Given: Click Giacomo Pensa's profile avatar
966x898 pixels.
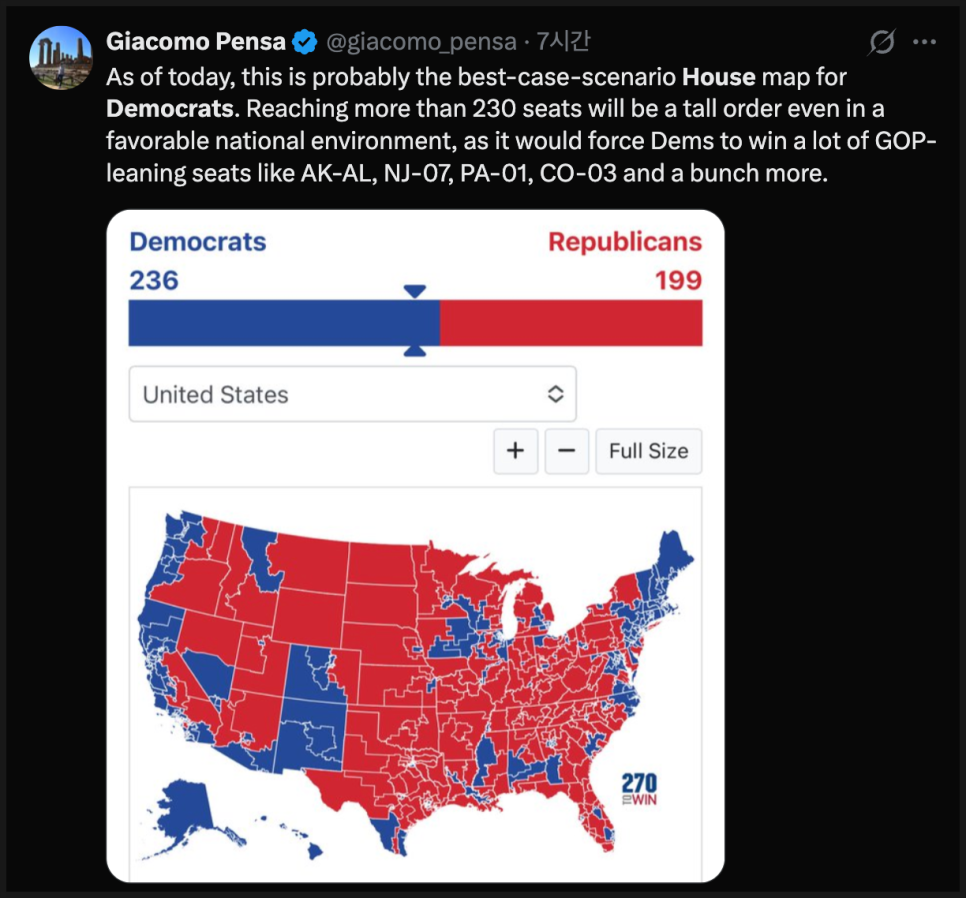Looking at the screenshot, I should point(62,58).
